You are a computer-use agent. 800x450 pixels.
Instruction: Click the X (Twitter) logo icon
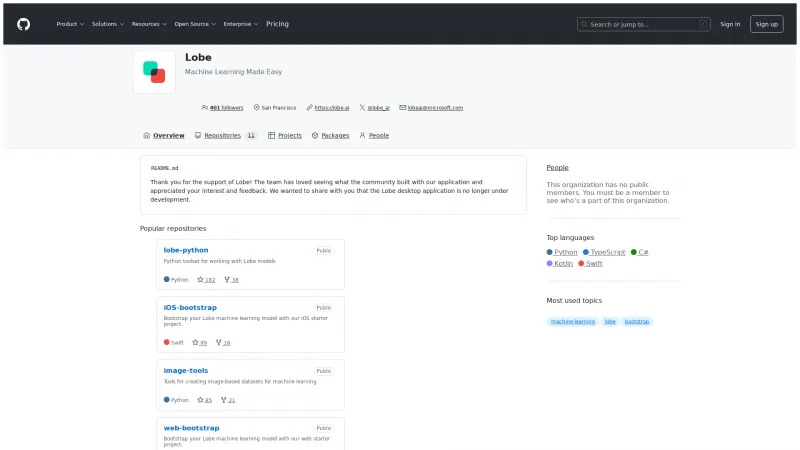click(362, 108)
